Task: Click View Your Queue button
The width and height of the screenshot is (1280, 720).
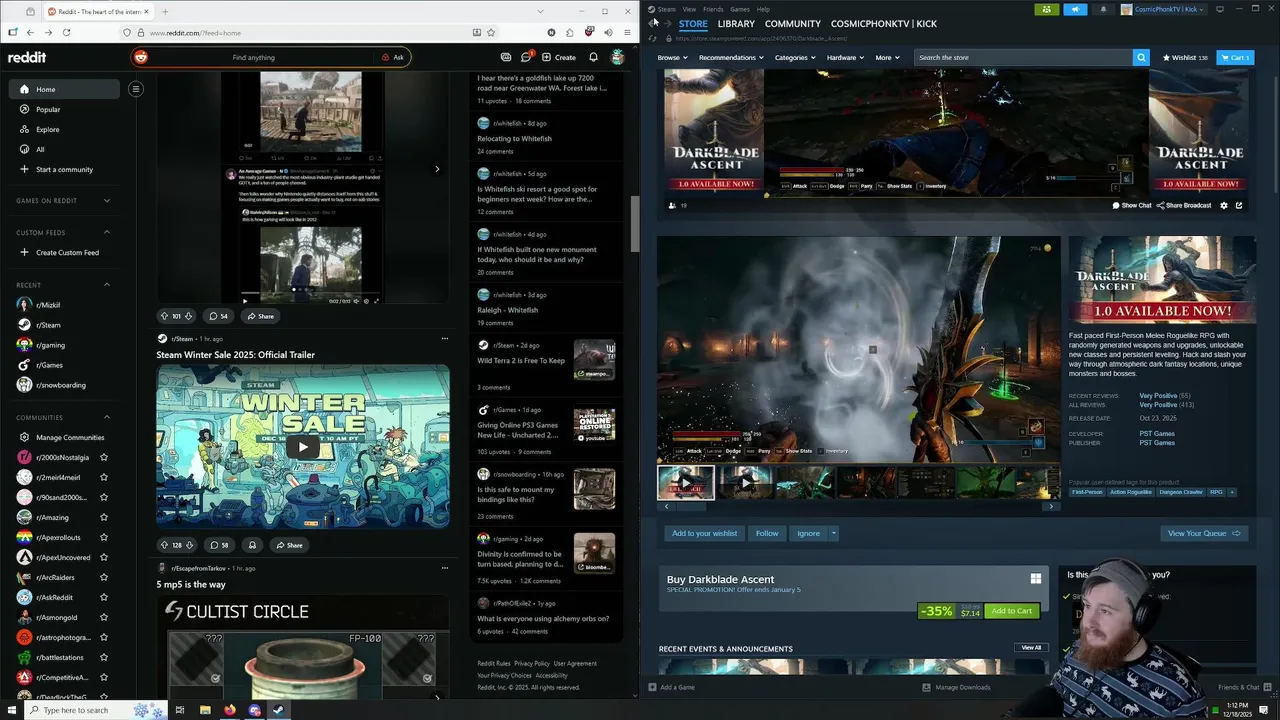Action: click(x=1204, y=533)
